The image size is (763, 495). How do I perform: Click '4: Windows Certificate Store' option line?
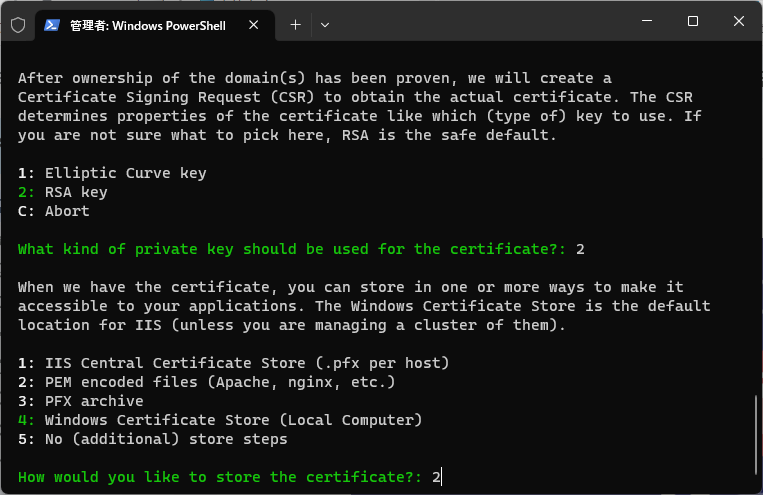(x=220, y=420)
